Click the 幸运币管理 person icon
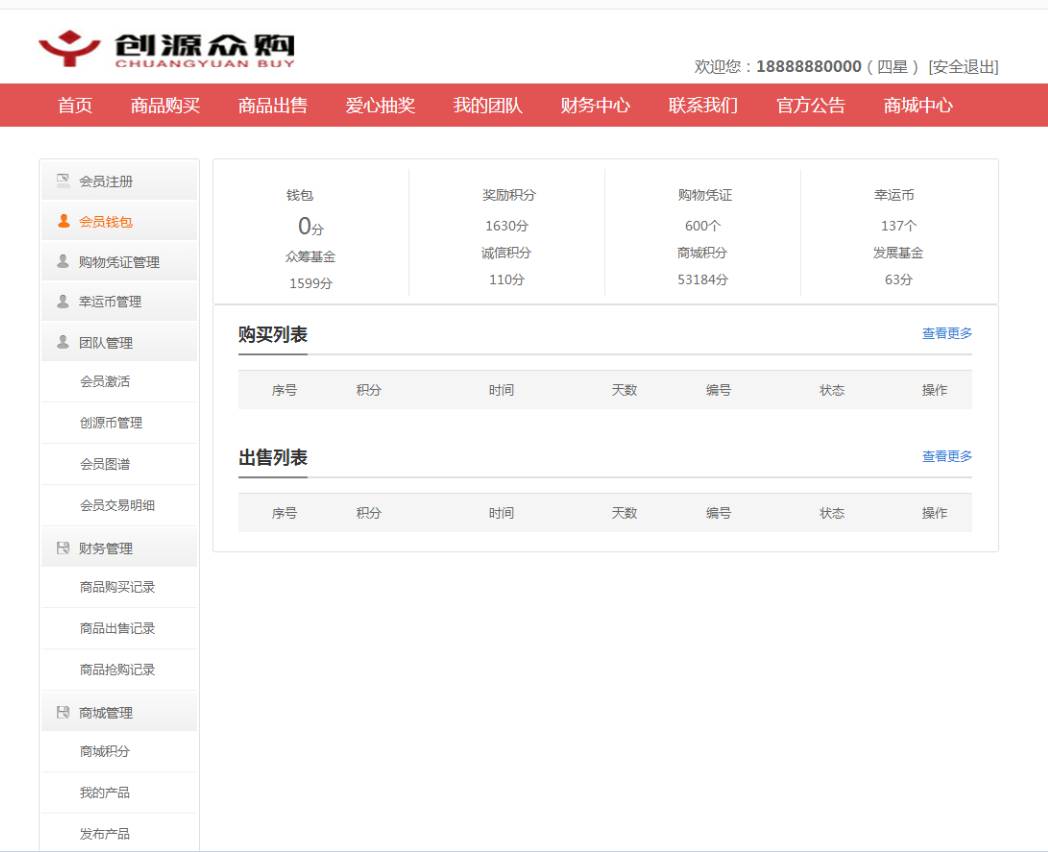The width and height of the screenshot is (1048, 852). [63, 301]
